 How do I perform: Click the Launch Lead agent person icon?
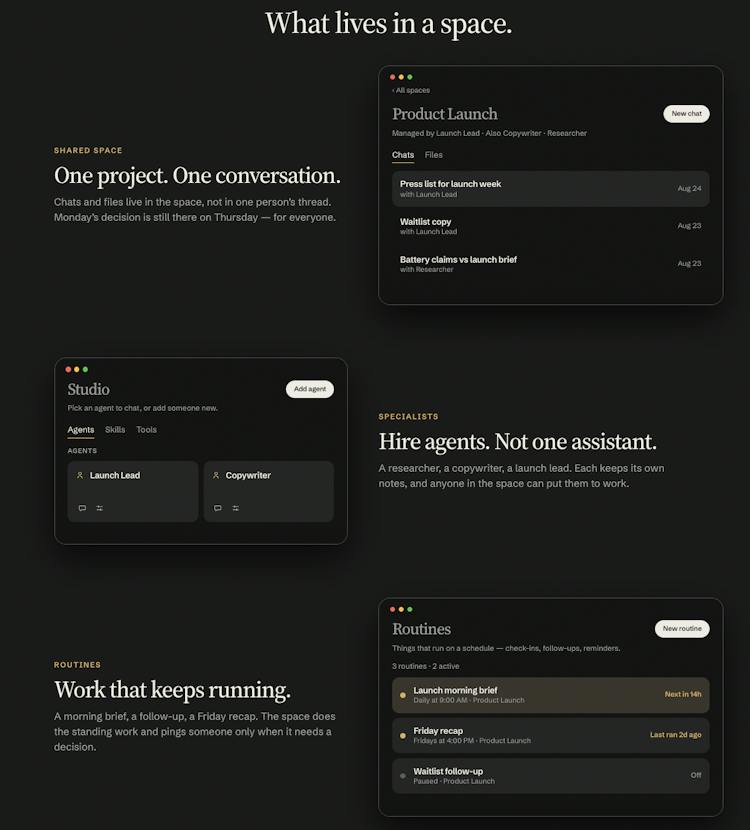click(80, 475)
